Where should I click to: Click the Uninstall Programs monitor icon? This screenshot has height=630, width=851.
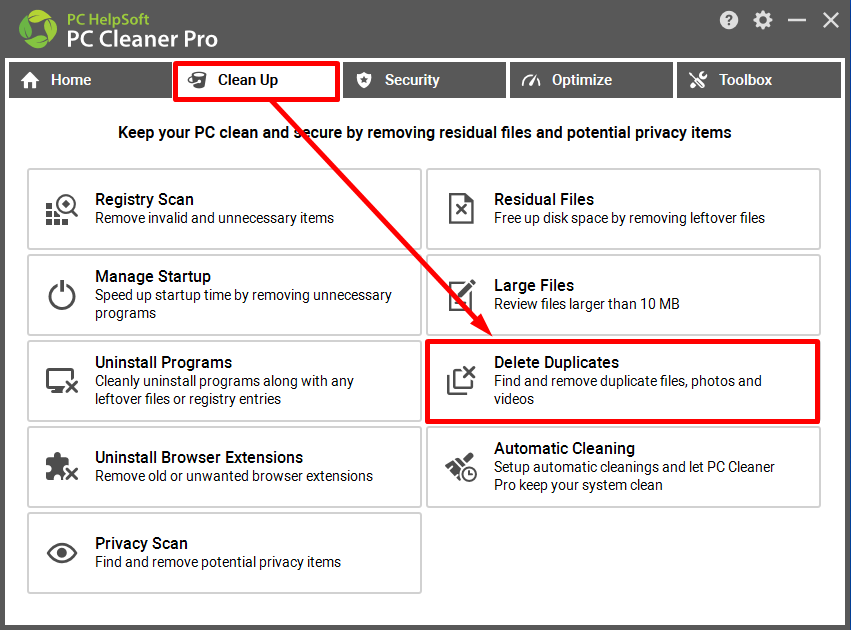click(62, 381)
